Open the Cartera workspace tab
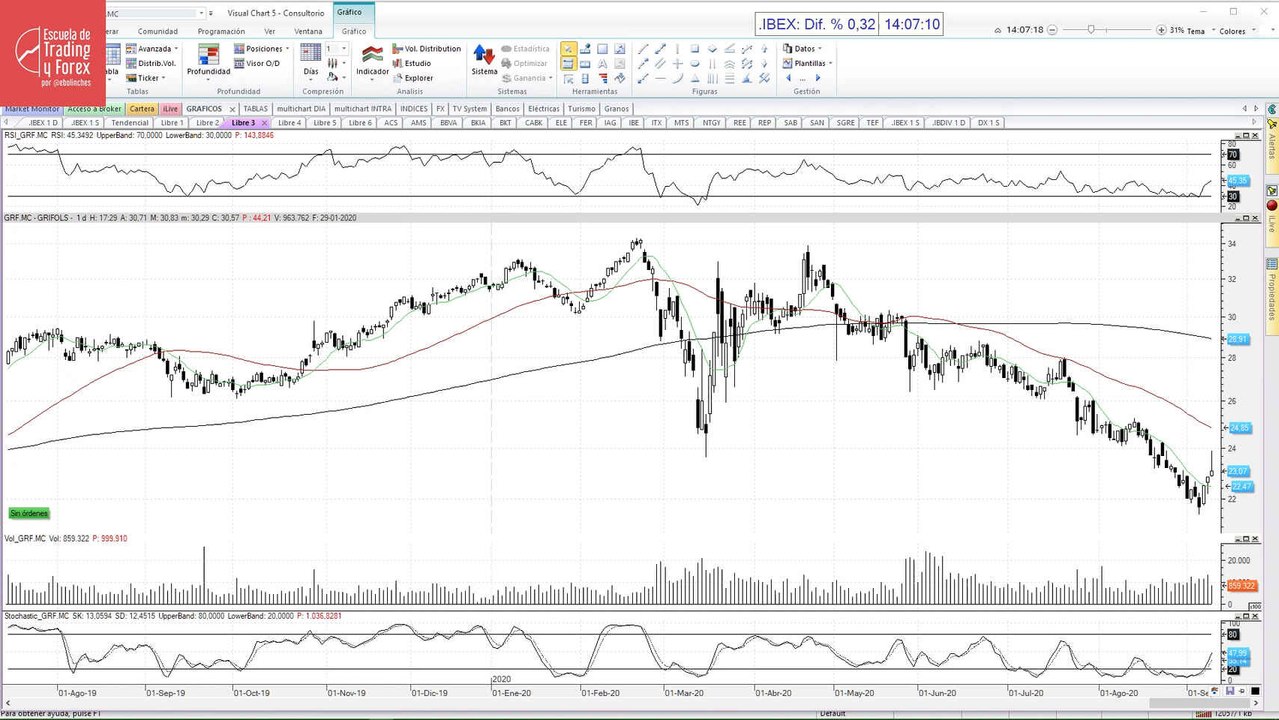Image resolution: width=1279 pixels, height=720 pixels. [x=142, y=108]
